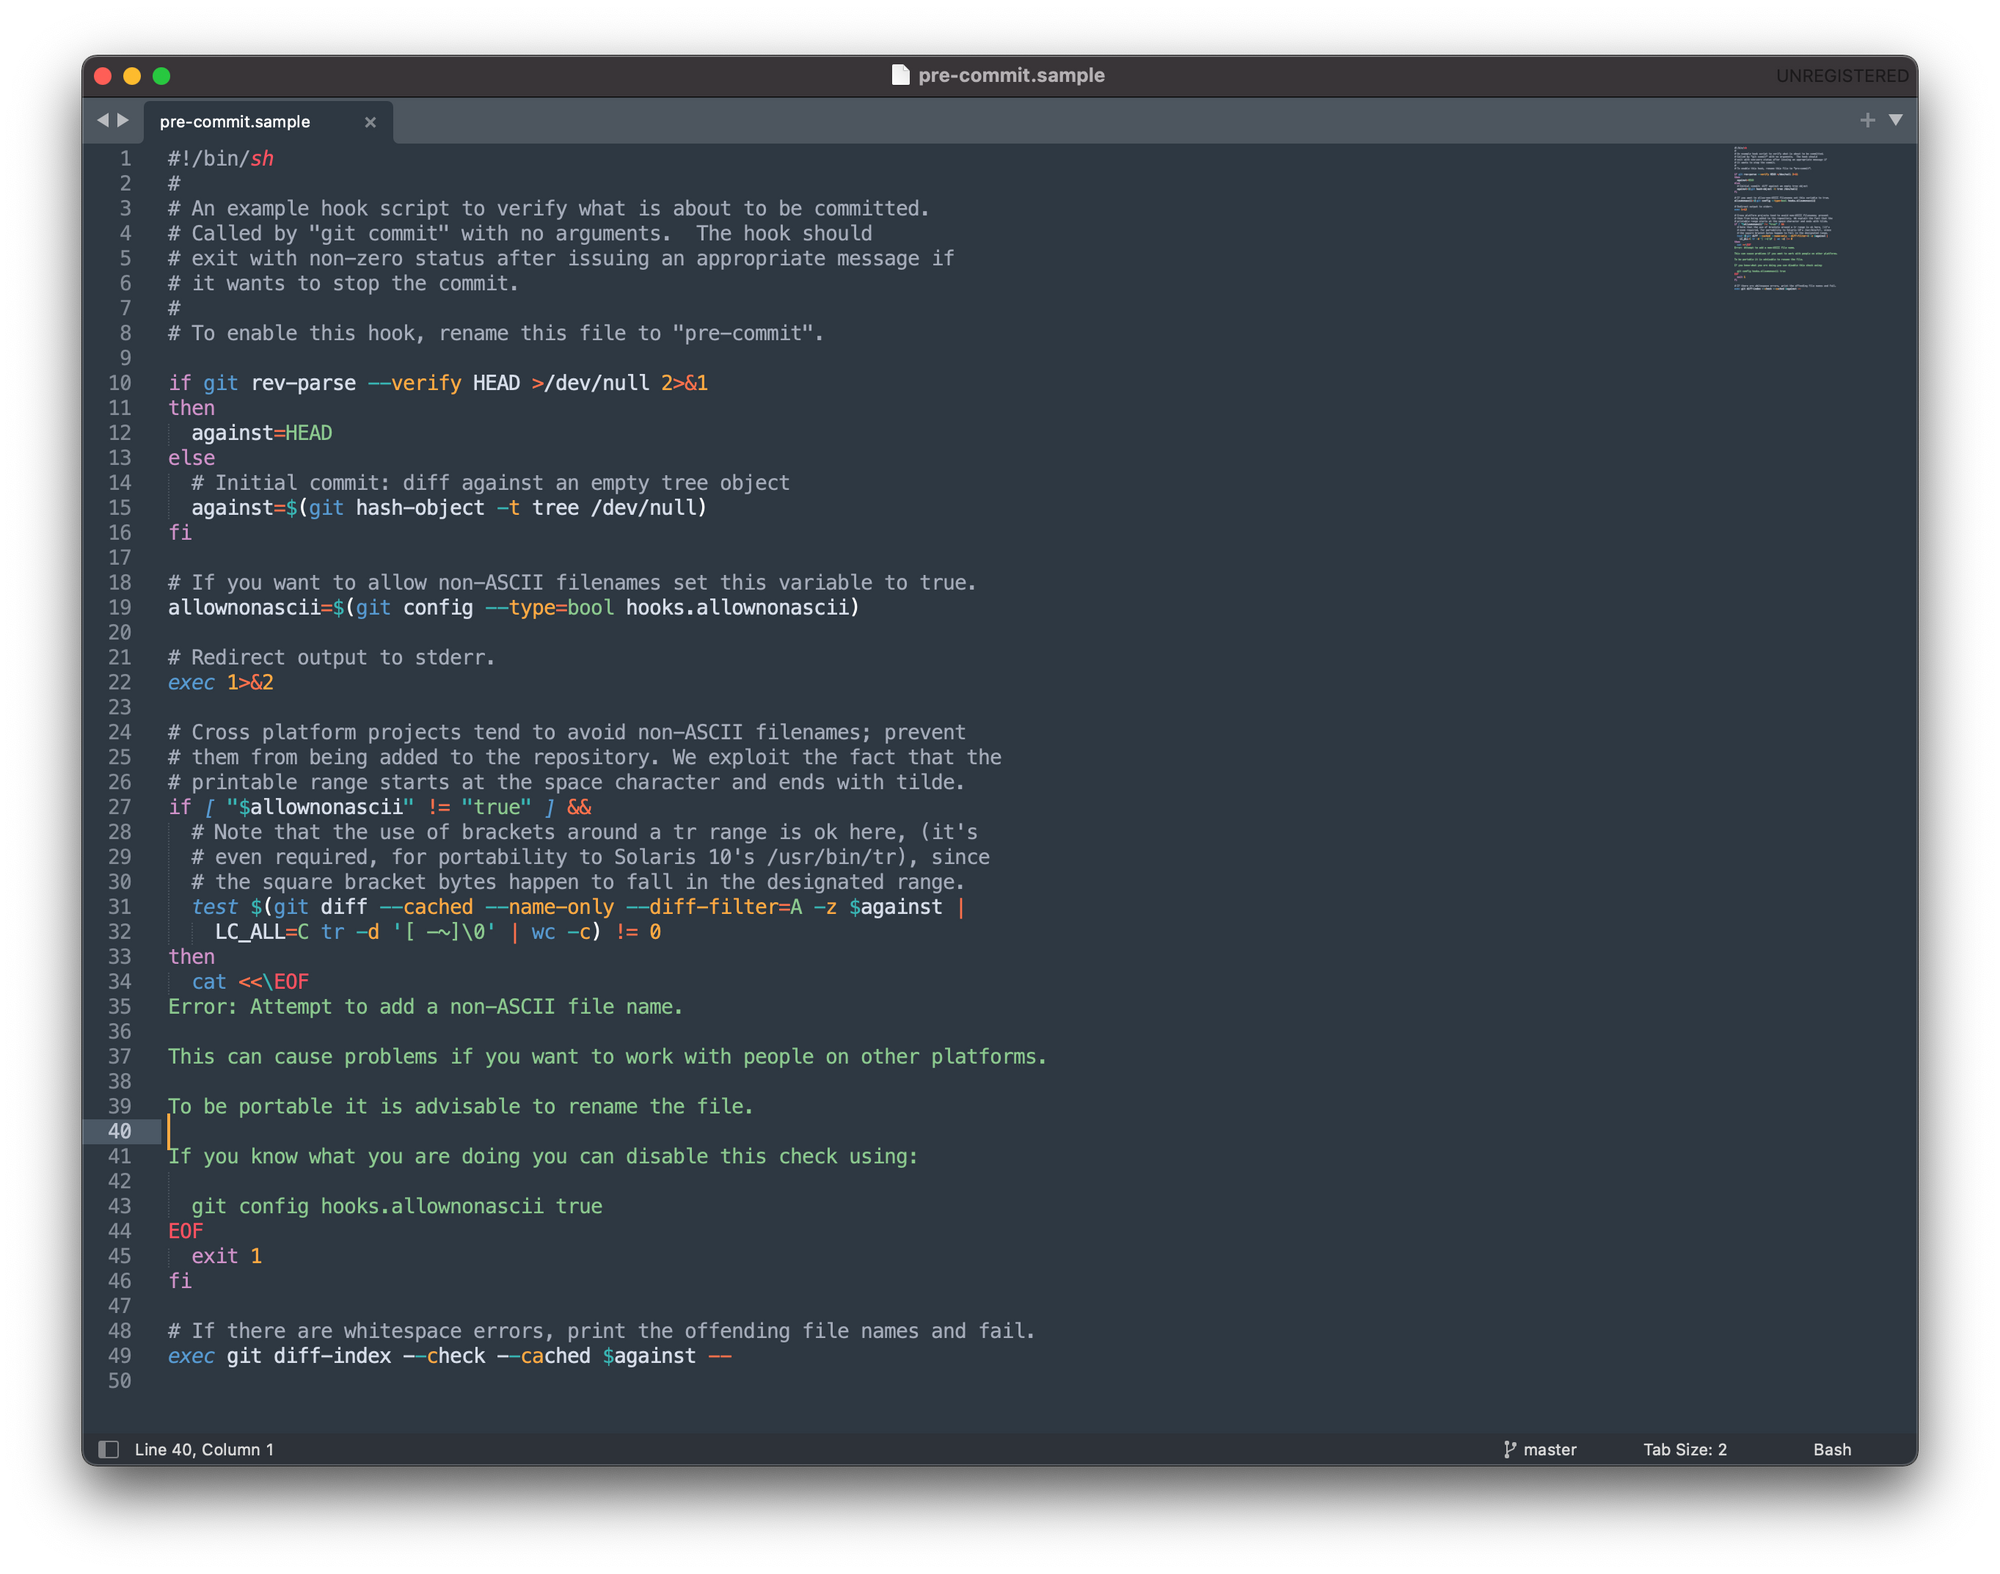This screenshot has width=2000, height=1574.
Task: Place cursor on the word exec on line 22
Action: (191, 682)
